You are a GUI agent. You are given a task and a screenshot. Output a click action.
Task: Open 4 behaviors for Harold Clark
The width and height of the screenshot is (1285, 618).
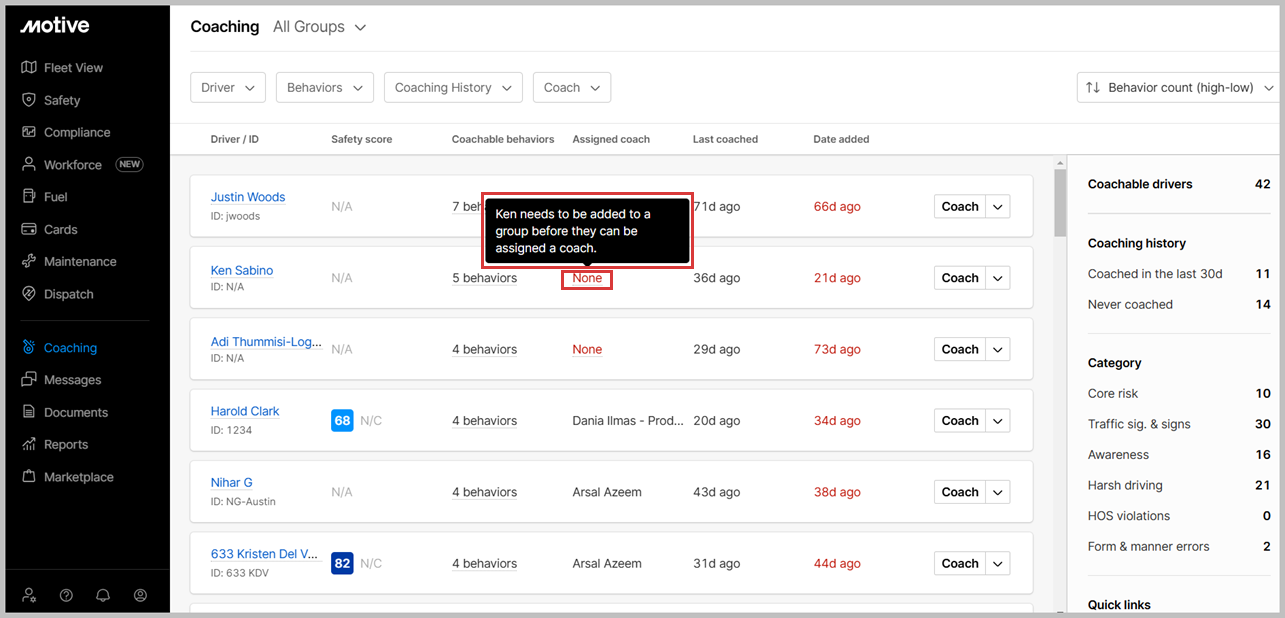click(484, 420)
